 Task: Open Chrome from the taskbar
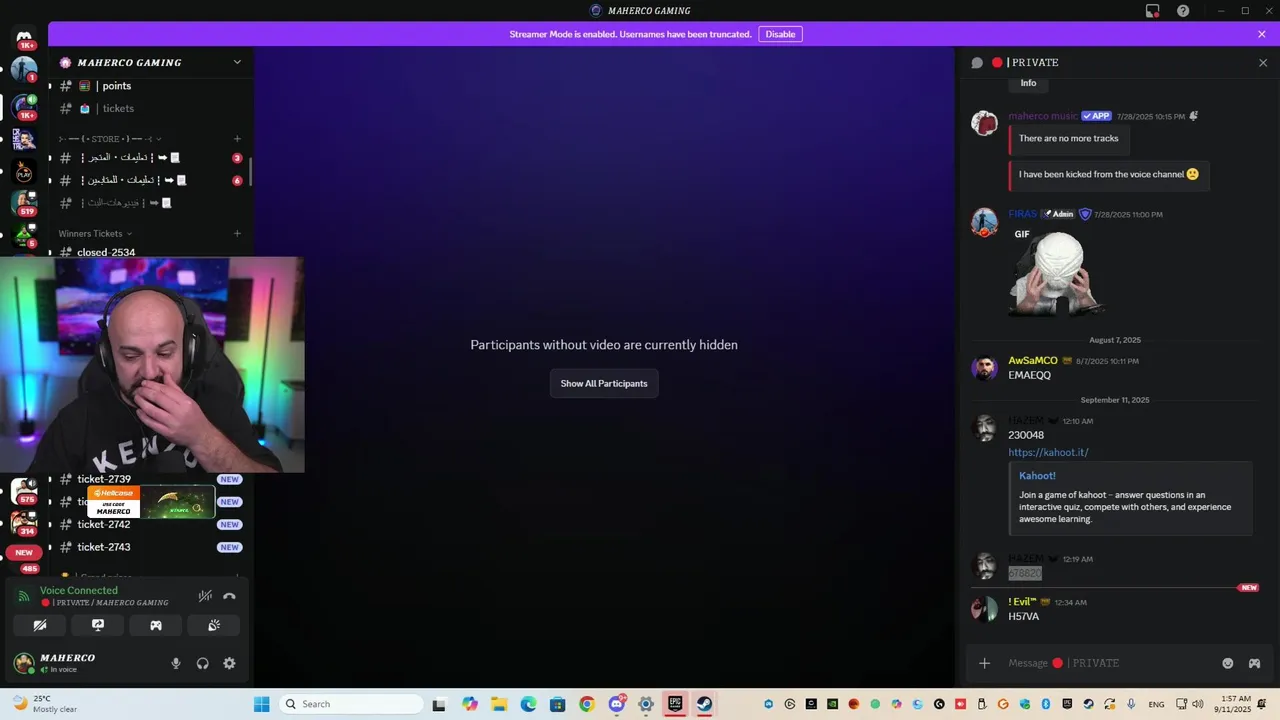coord(587,704)
